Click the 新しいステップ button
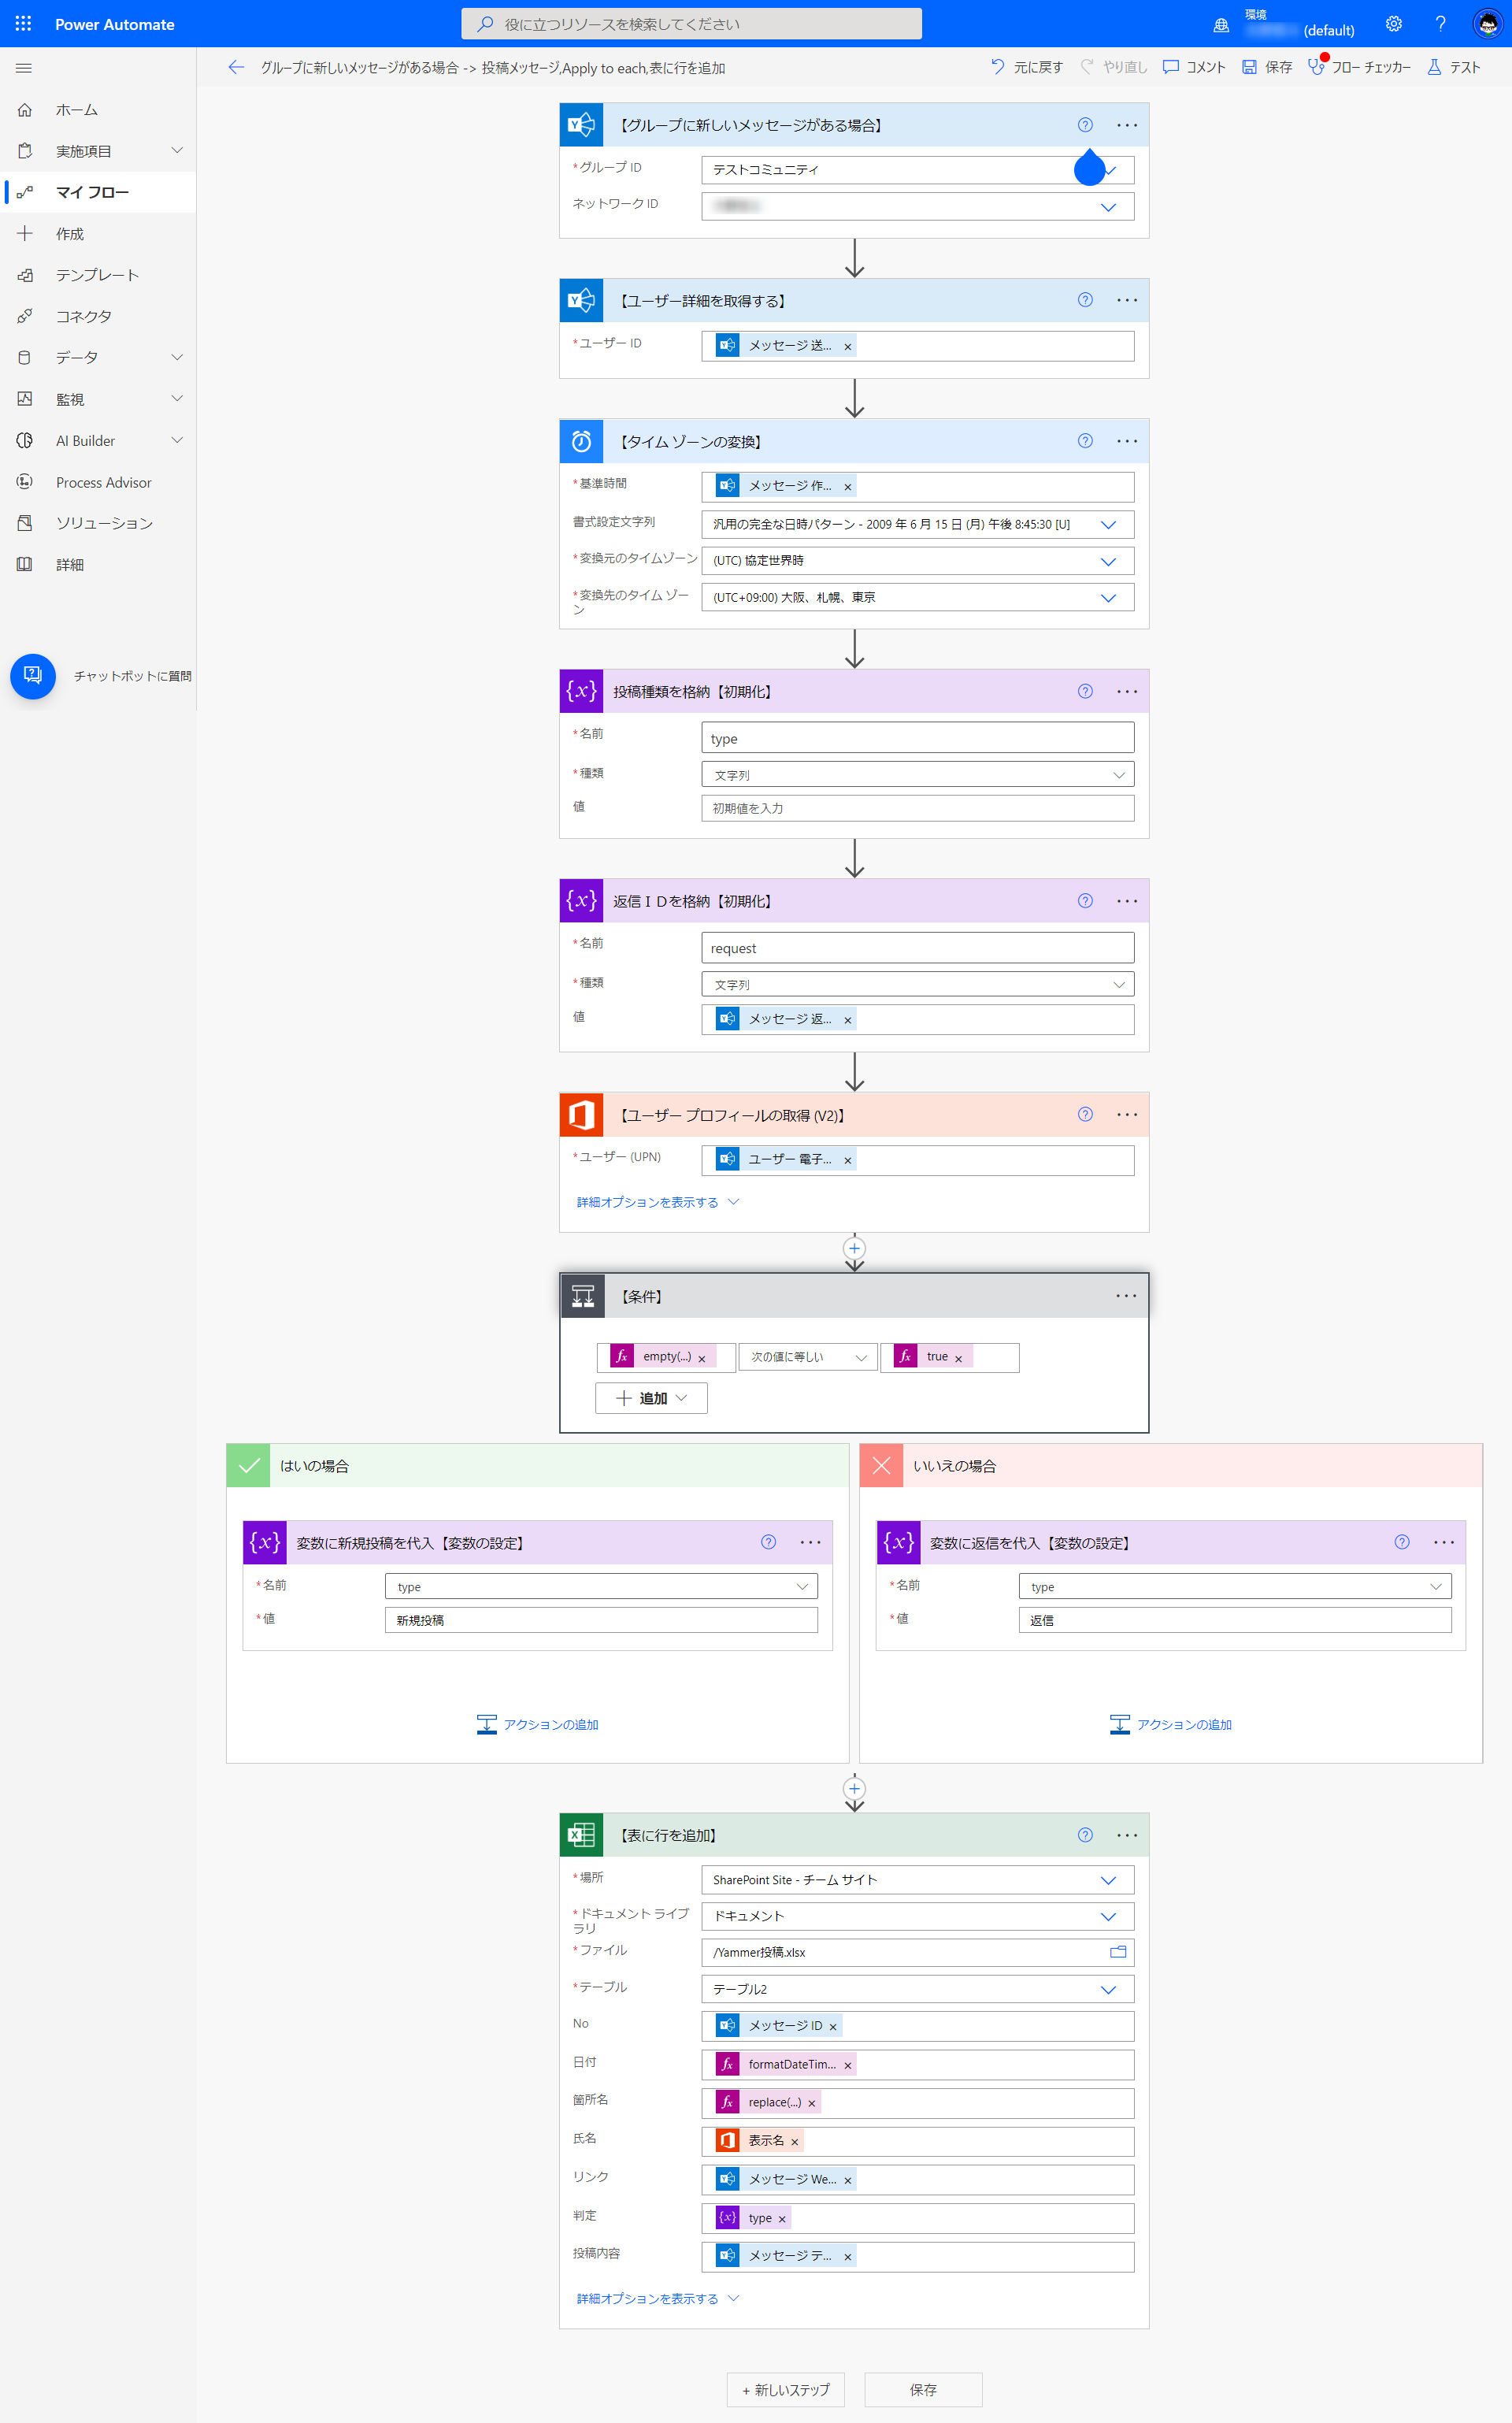Screen dimensions: 1512x2423 786,2389
